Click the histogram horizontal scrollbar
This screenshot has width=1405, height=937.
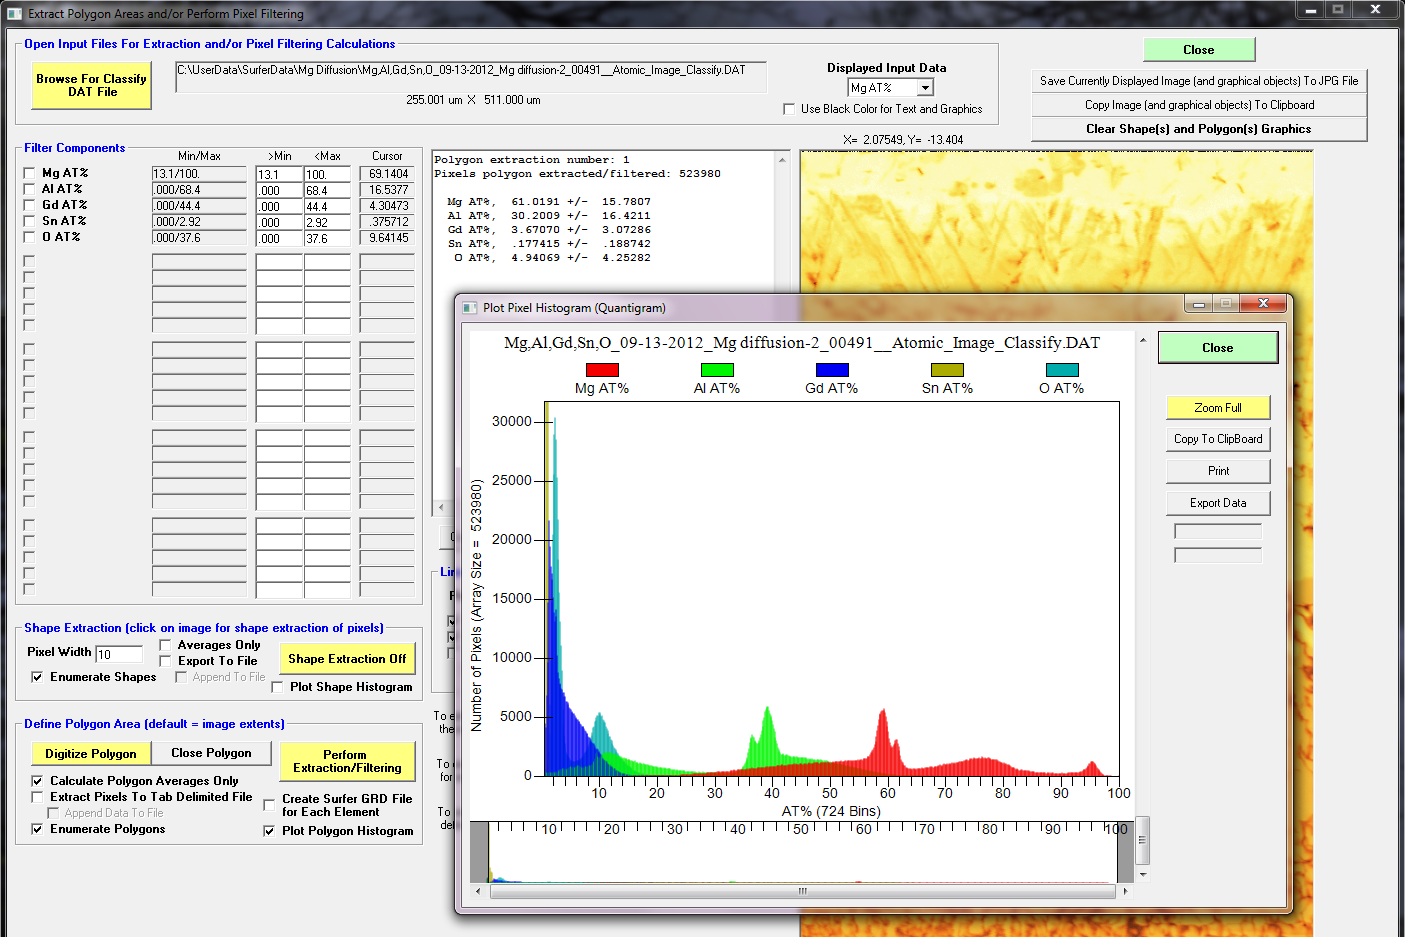point(801,890)
